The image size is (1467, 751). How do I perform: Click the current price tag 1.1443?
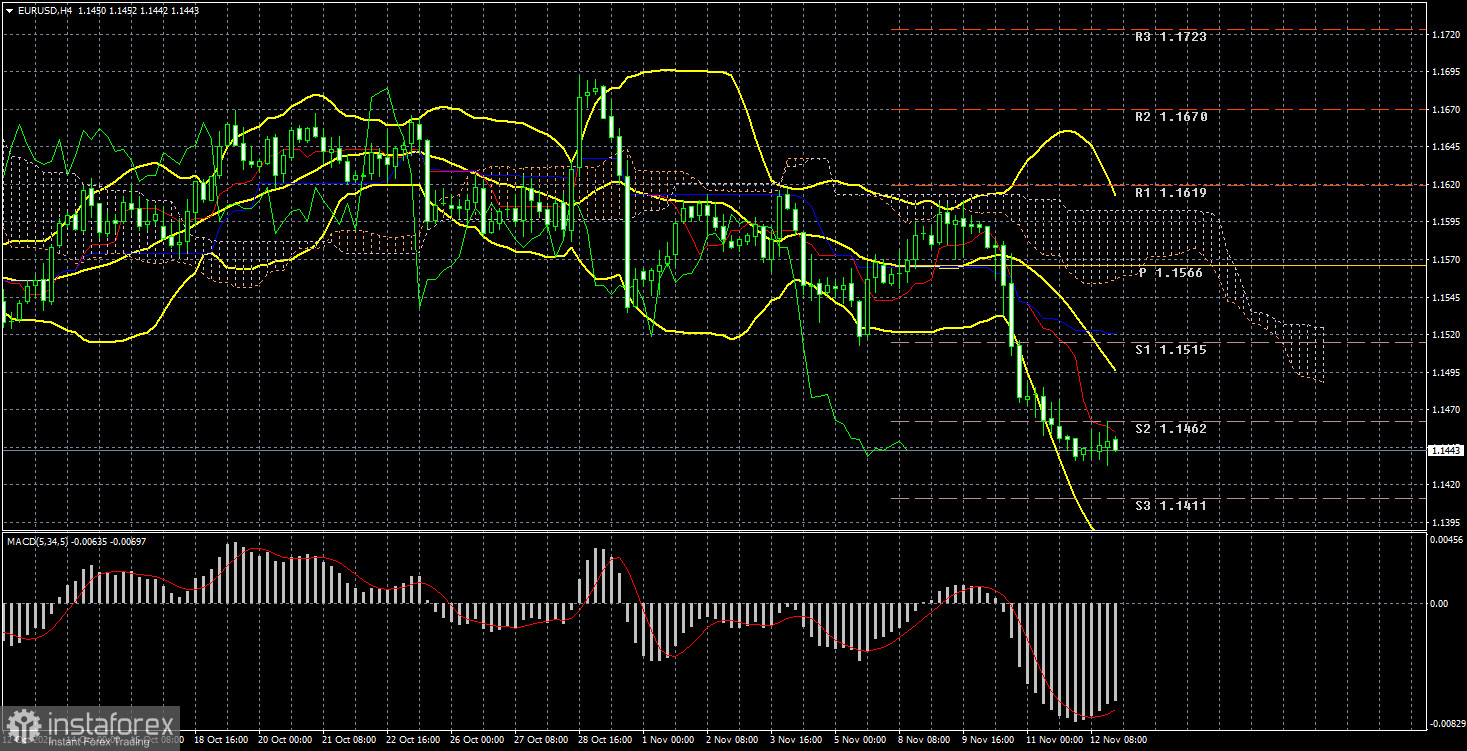[1446, 451]
